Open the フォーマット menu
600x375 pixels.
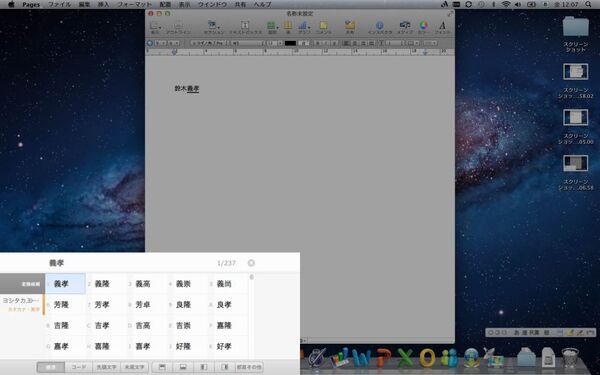point(134,4)
